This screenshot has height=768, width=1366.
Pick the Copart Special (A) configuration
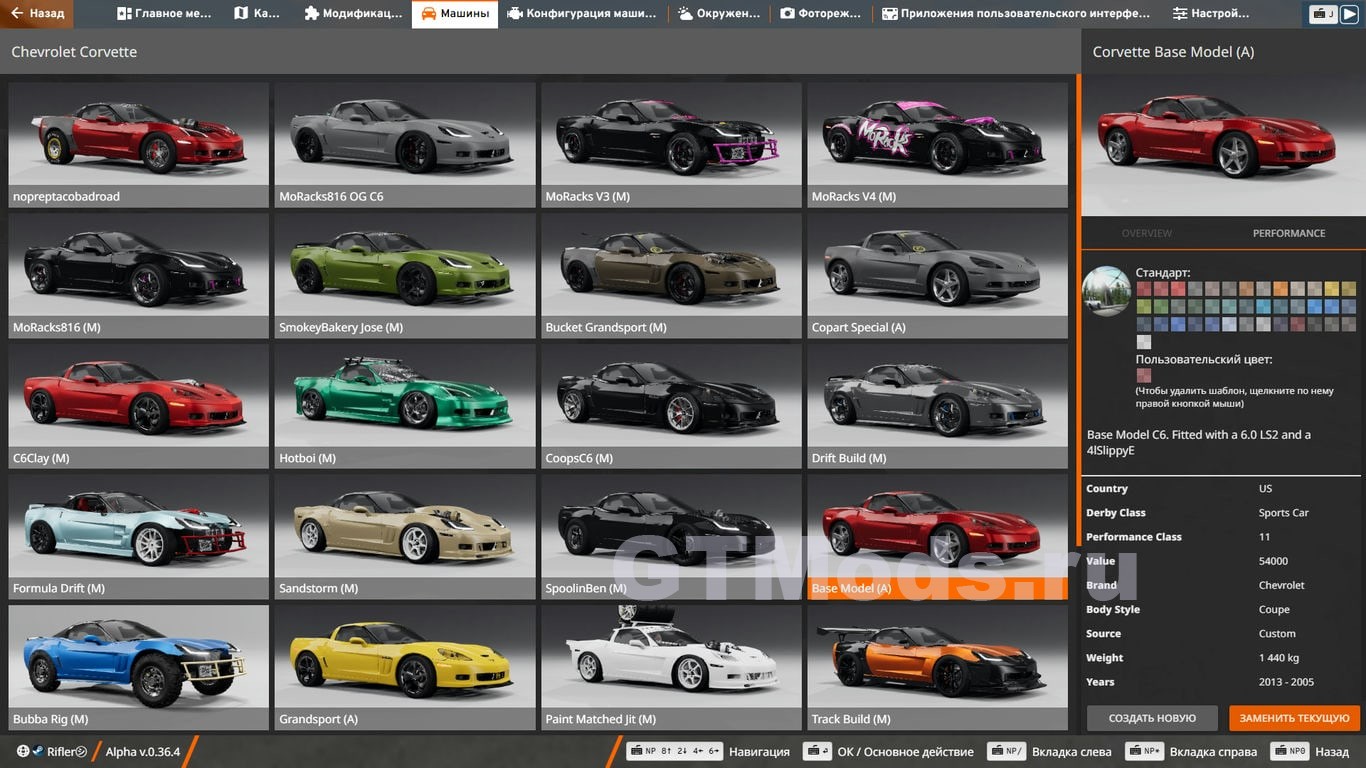(937, 276)
